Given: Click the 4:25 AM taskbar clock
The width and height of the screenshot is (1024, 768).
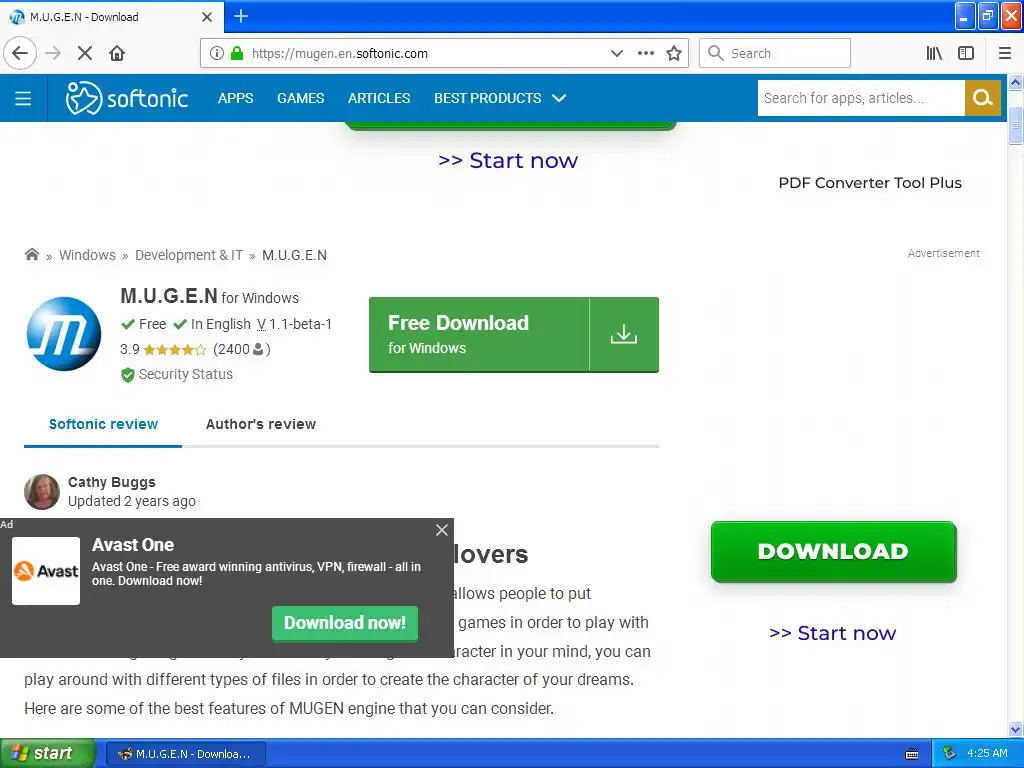Looking at the screenshot, I should 987,753.
